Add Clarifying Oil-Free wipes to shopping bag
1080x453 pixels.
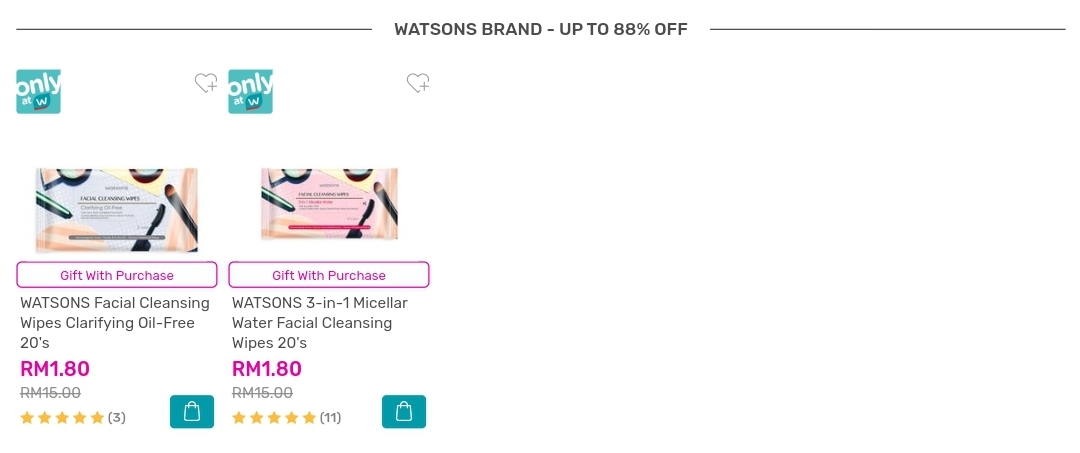coord(192,412)
